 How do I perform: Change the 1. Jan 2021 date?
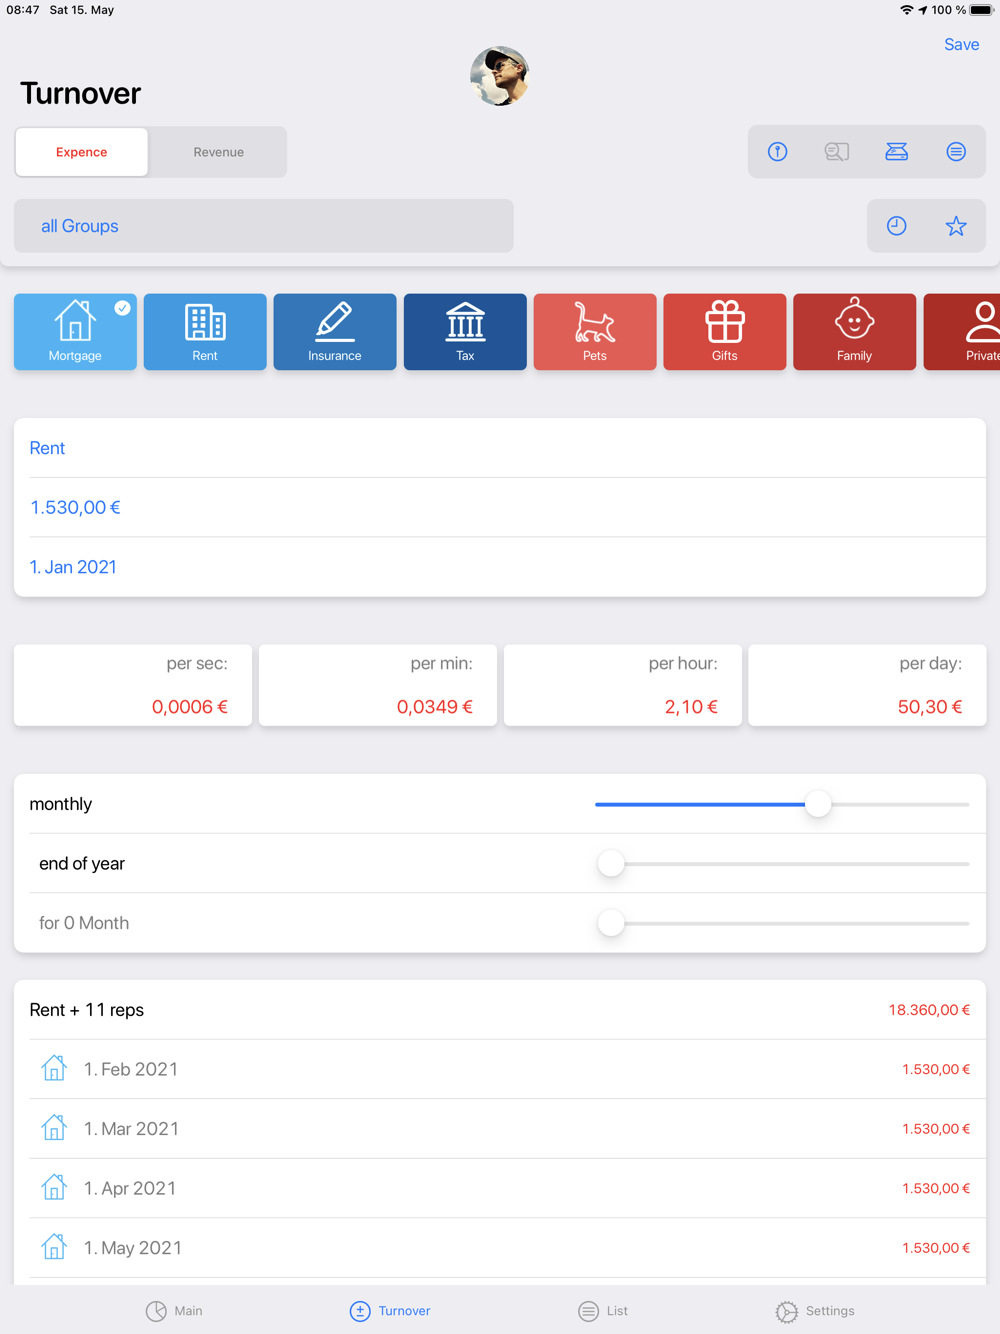coord(500,567)
